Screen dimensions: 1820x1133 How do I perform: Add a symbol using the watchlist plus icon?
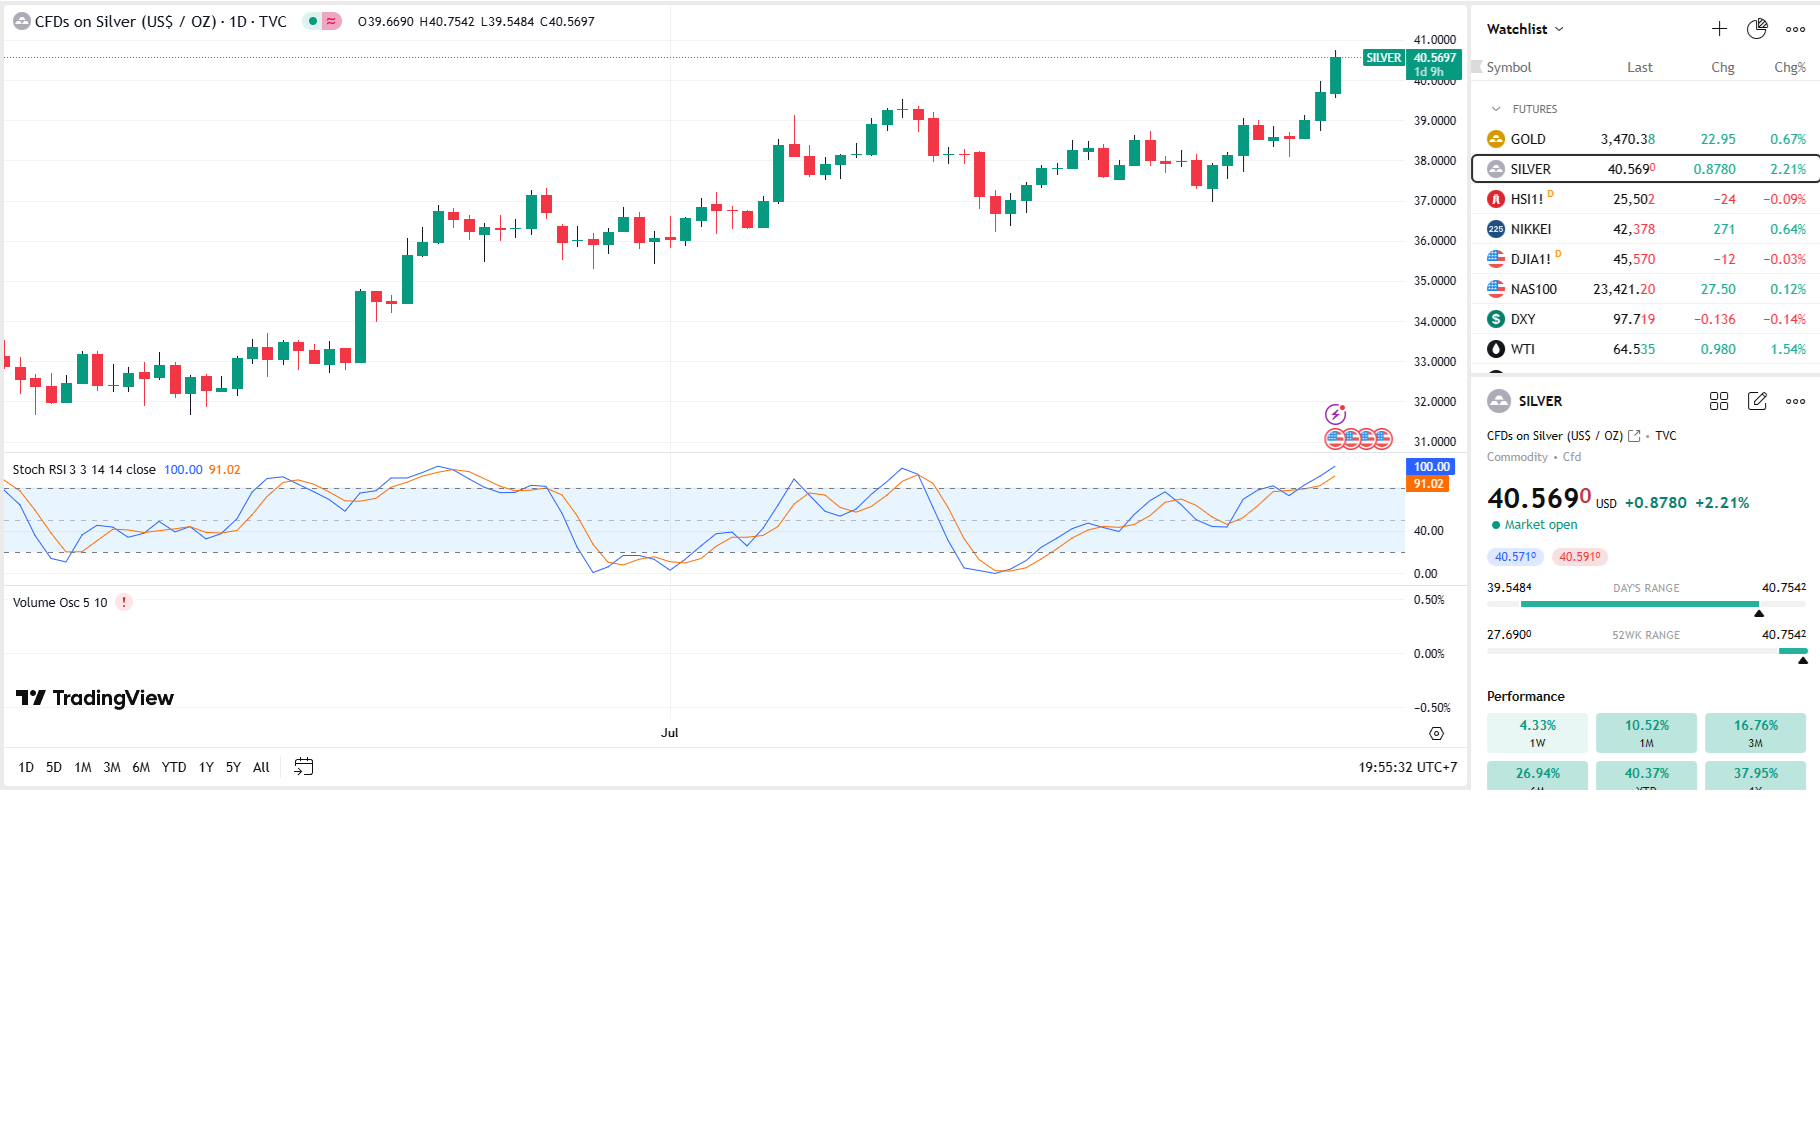pos(1719,29)
